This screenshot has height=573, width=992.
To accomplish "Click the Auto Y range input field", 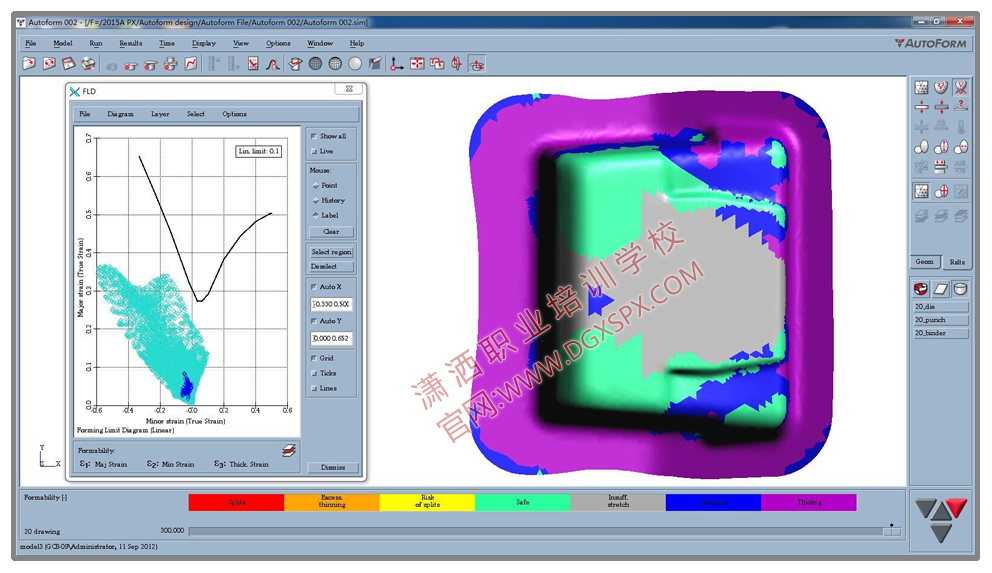I will (x=332, y=338).
